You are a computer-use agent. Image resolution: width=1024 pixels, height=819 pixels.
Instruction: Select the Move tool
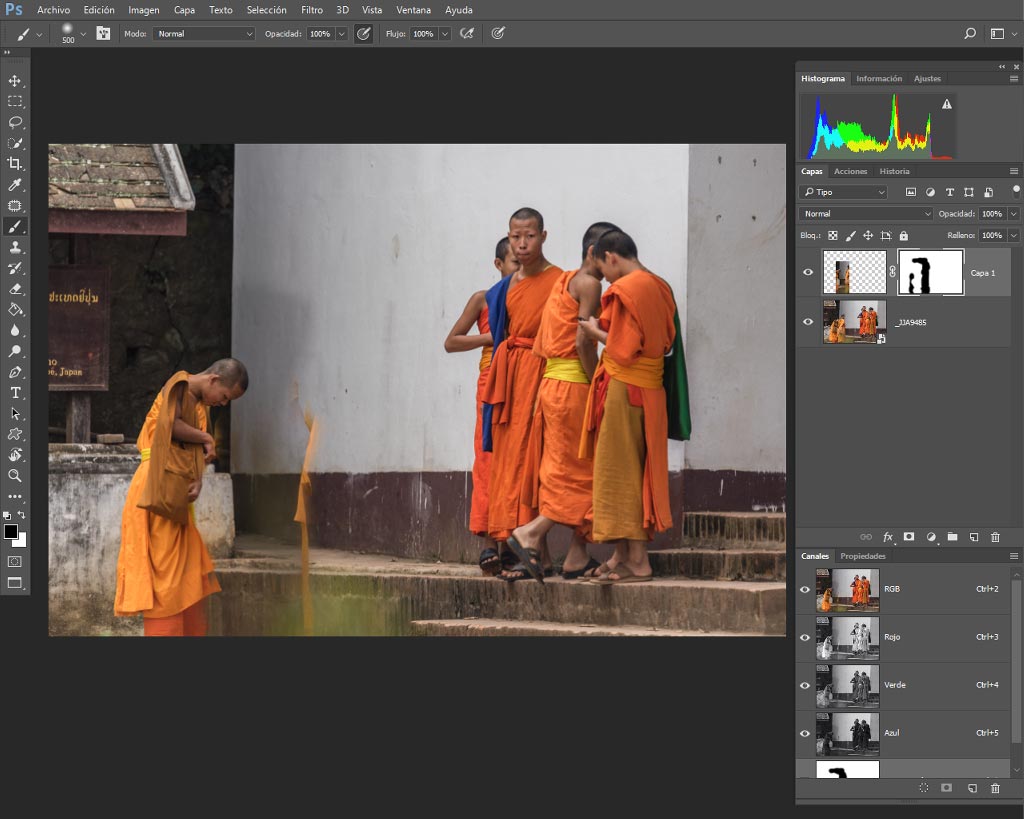tap(14, 81)
